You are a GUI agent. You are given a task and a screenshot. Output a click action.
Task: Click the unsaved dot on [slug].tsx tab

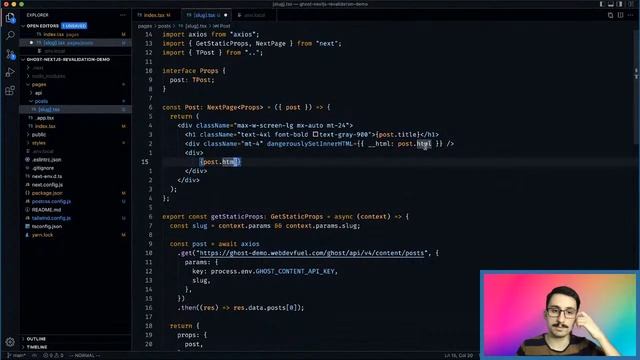tap(225, 15)
